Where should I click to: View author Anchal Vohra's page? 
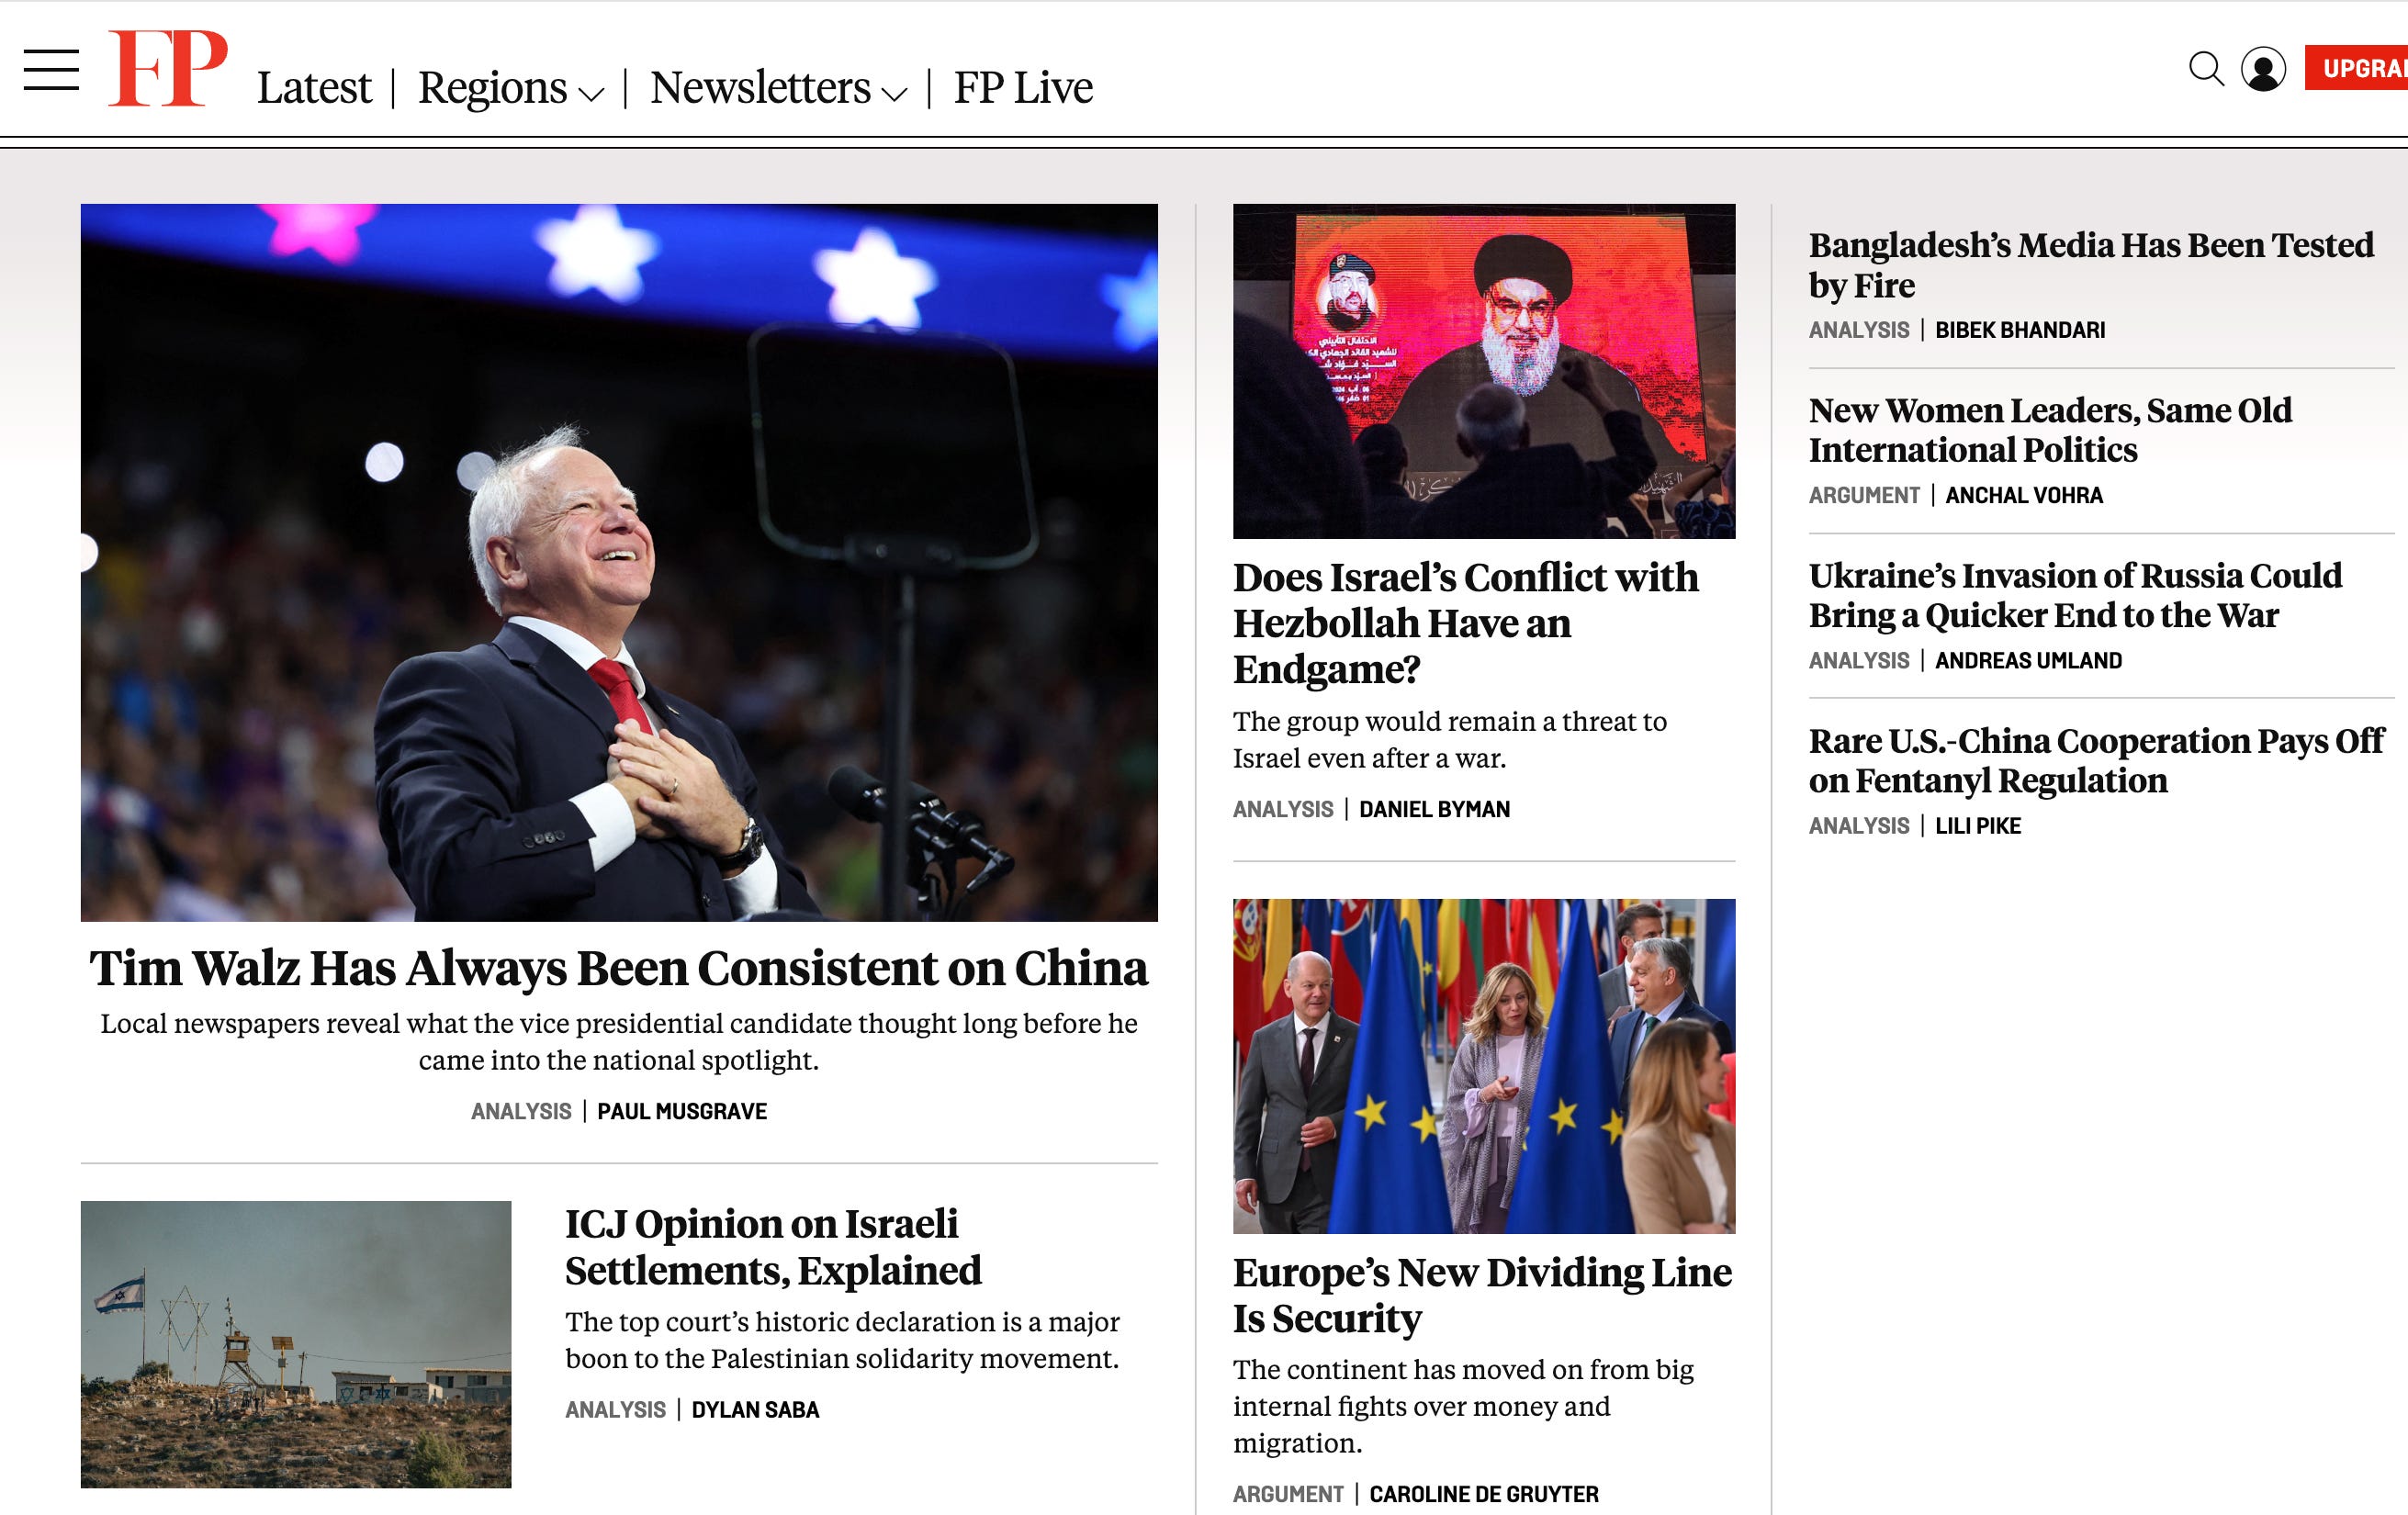coord(2024,495)
